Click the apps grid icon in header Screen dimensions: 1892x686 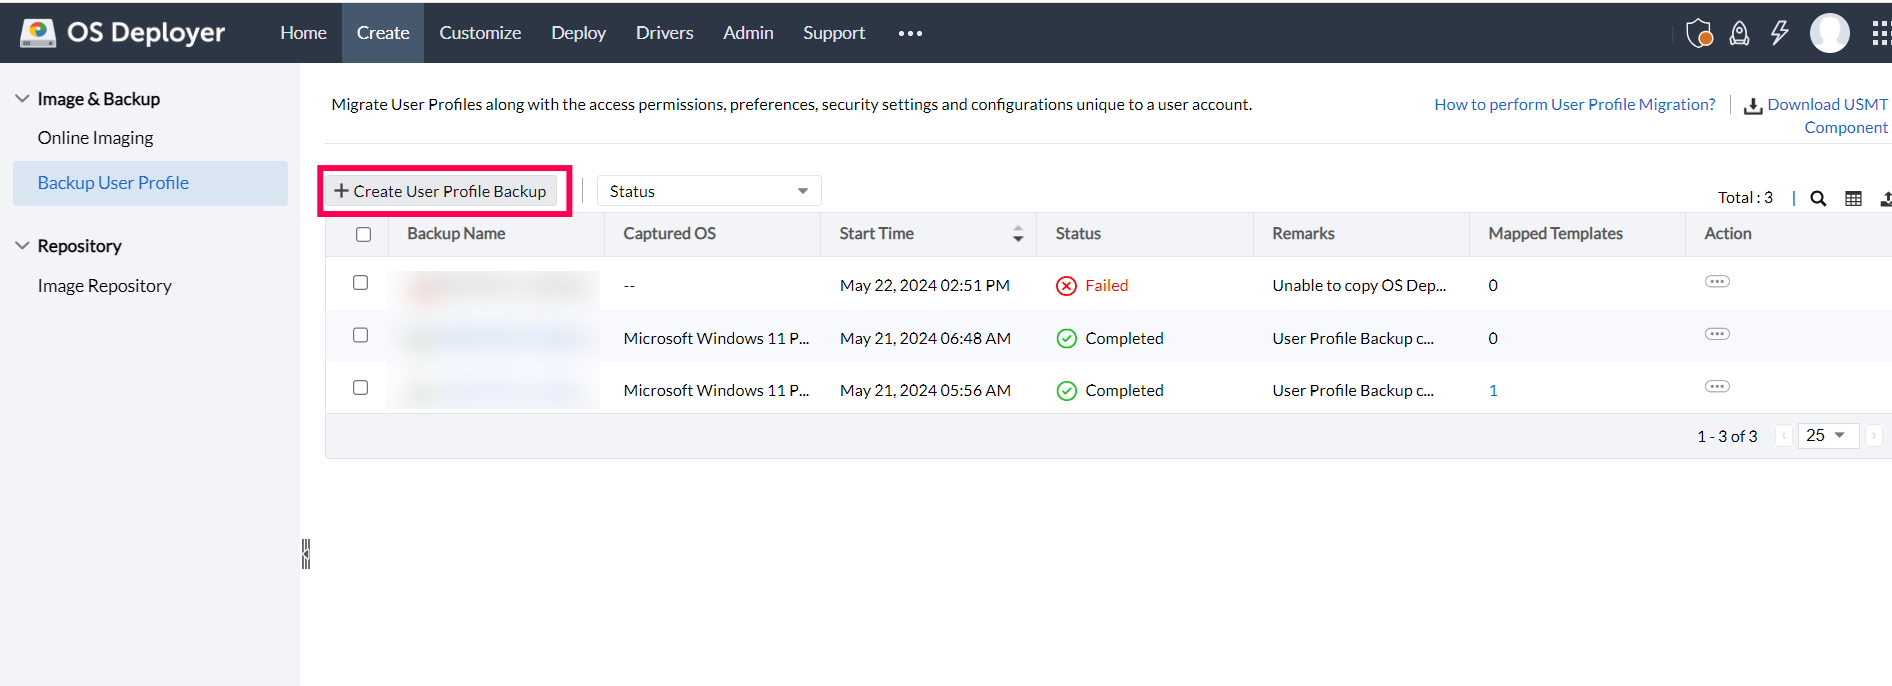point(1880,33)
